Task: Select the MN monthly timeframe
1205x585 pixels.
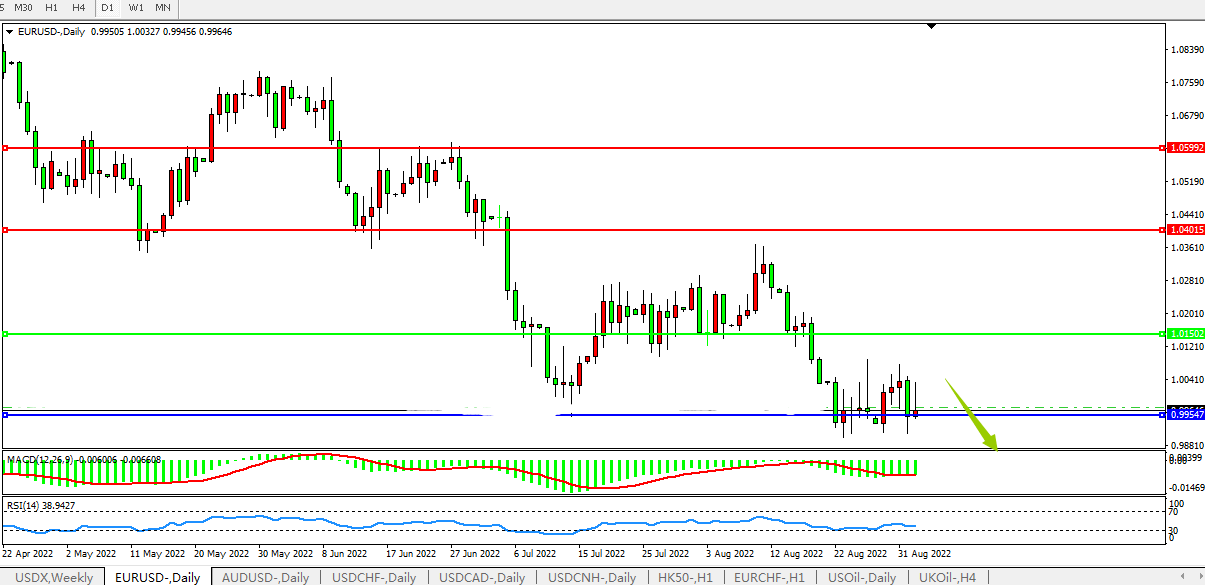Action: tap(163, 8)
